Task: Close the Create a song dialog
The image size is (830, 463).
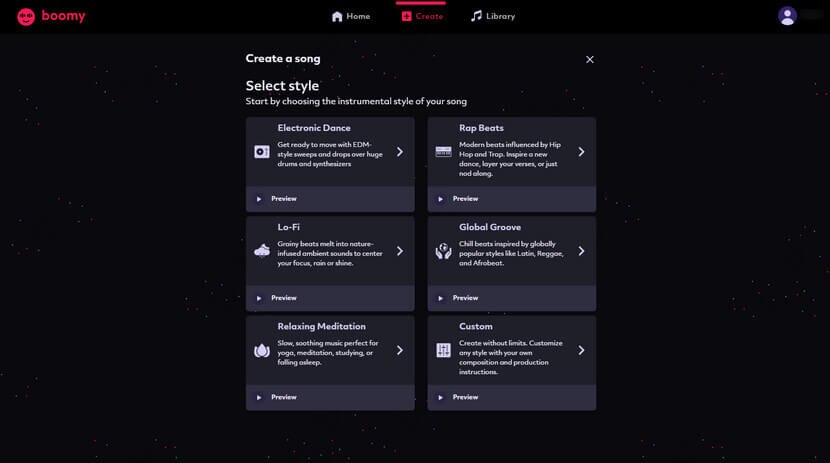Action: coord(590,59)
